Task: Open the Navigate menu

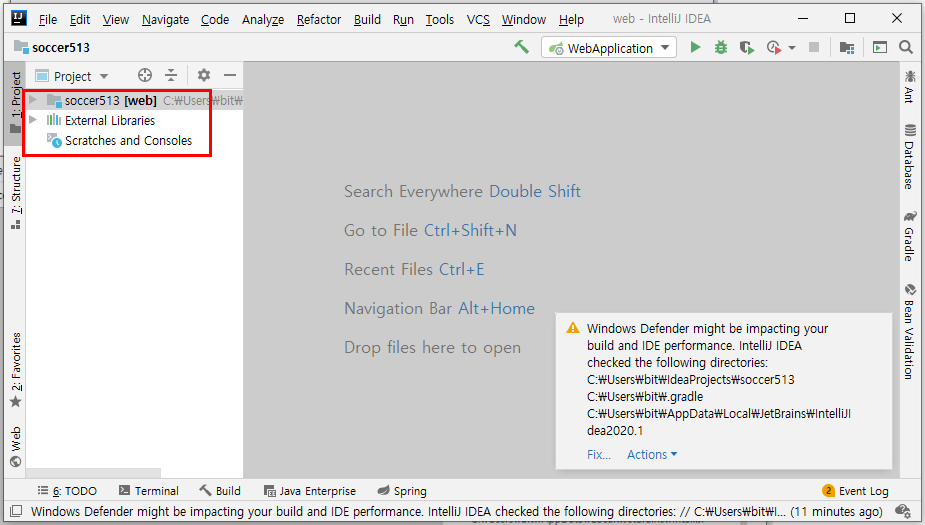Action: point(165,19)
